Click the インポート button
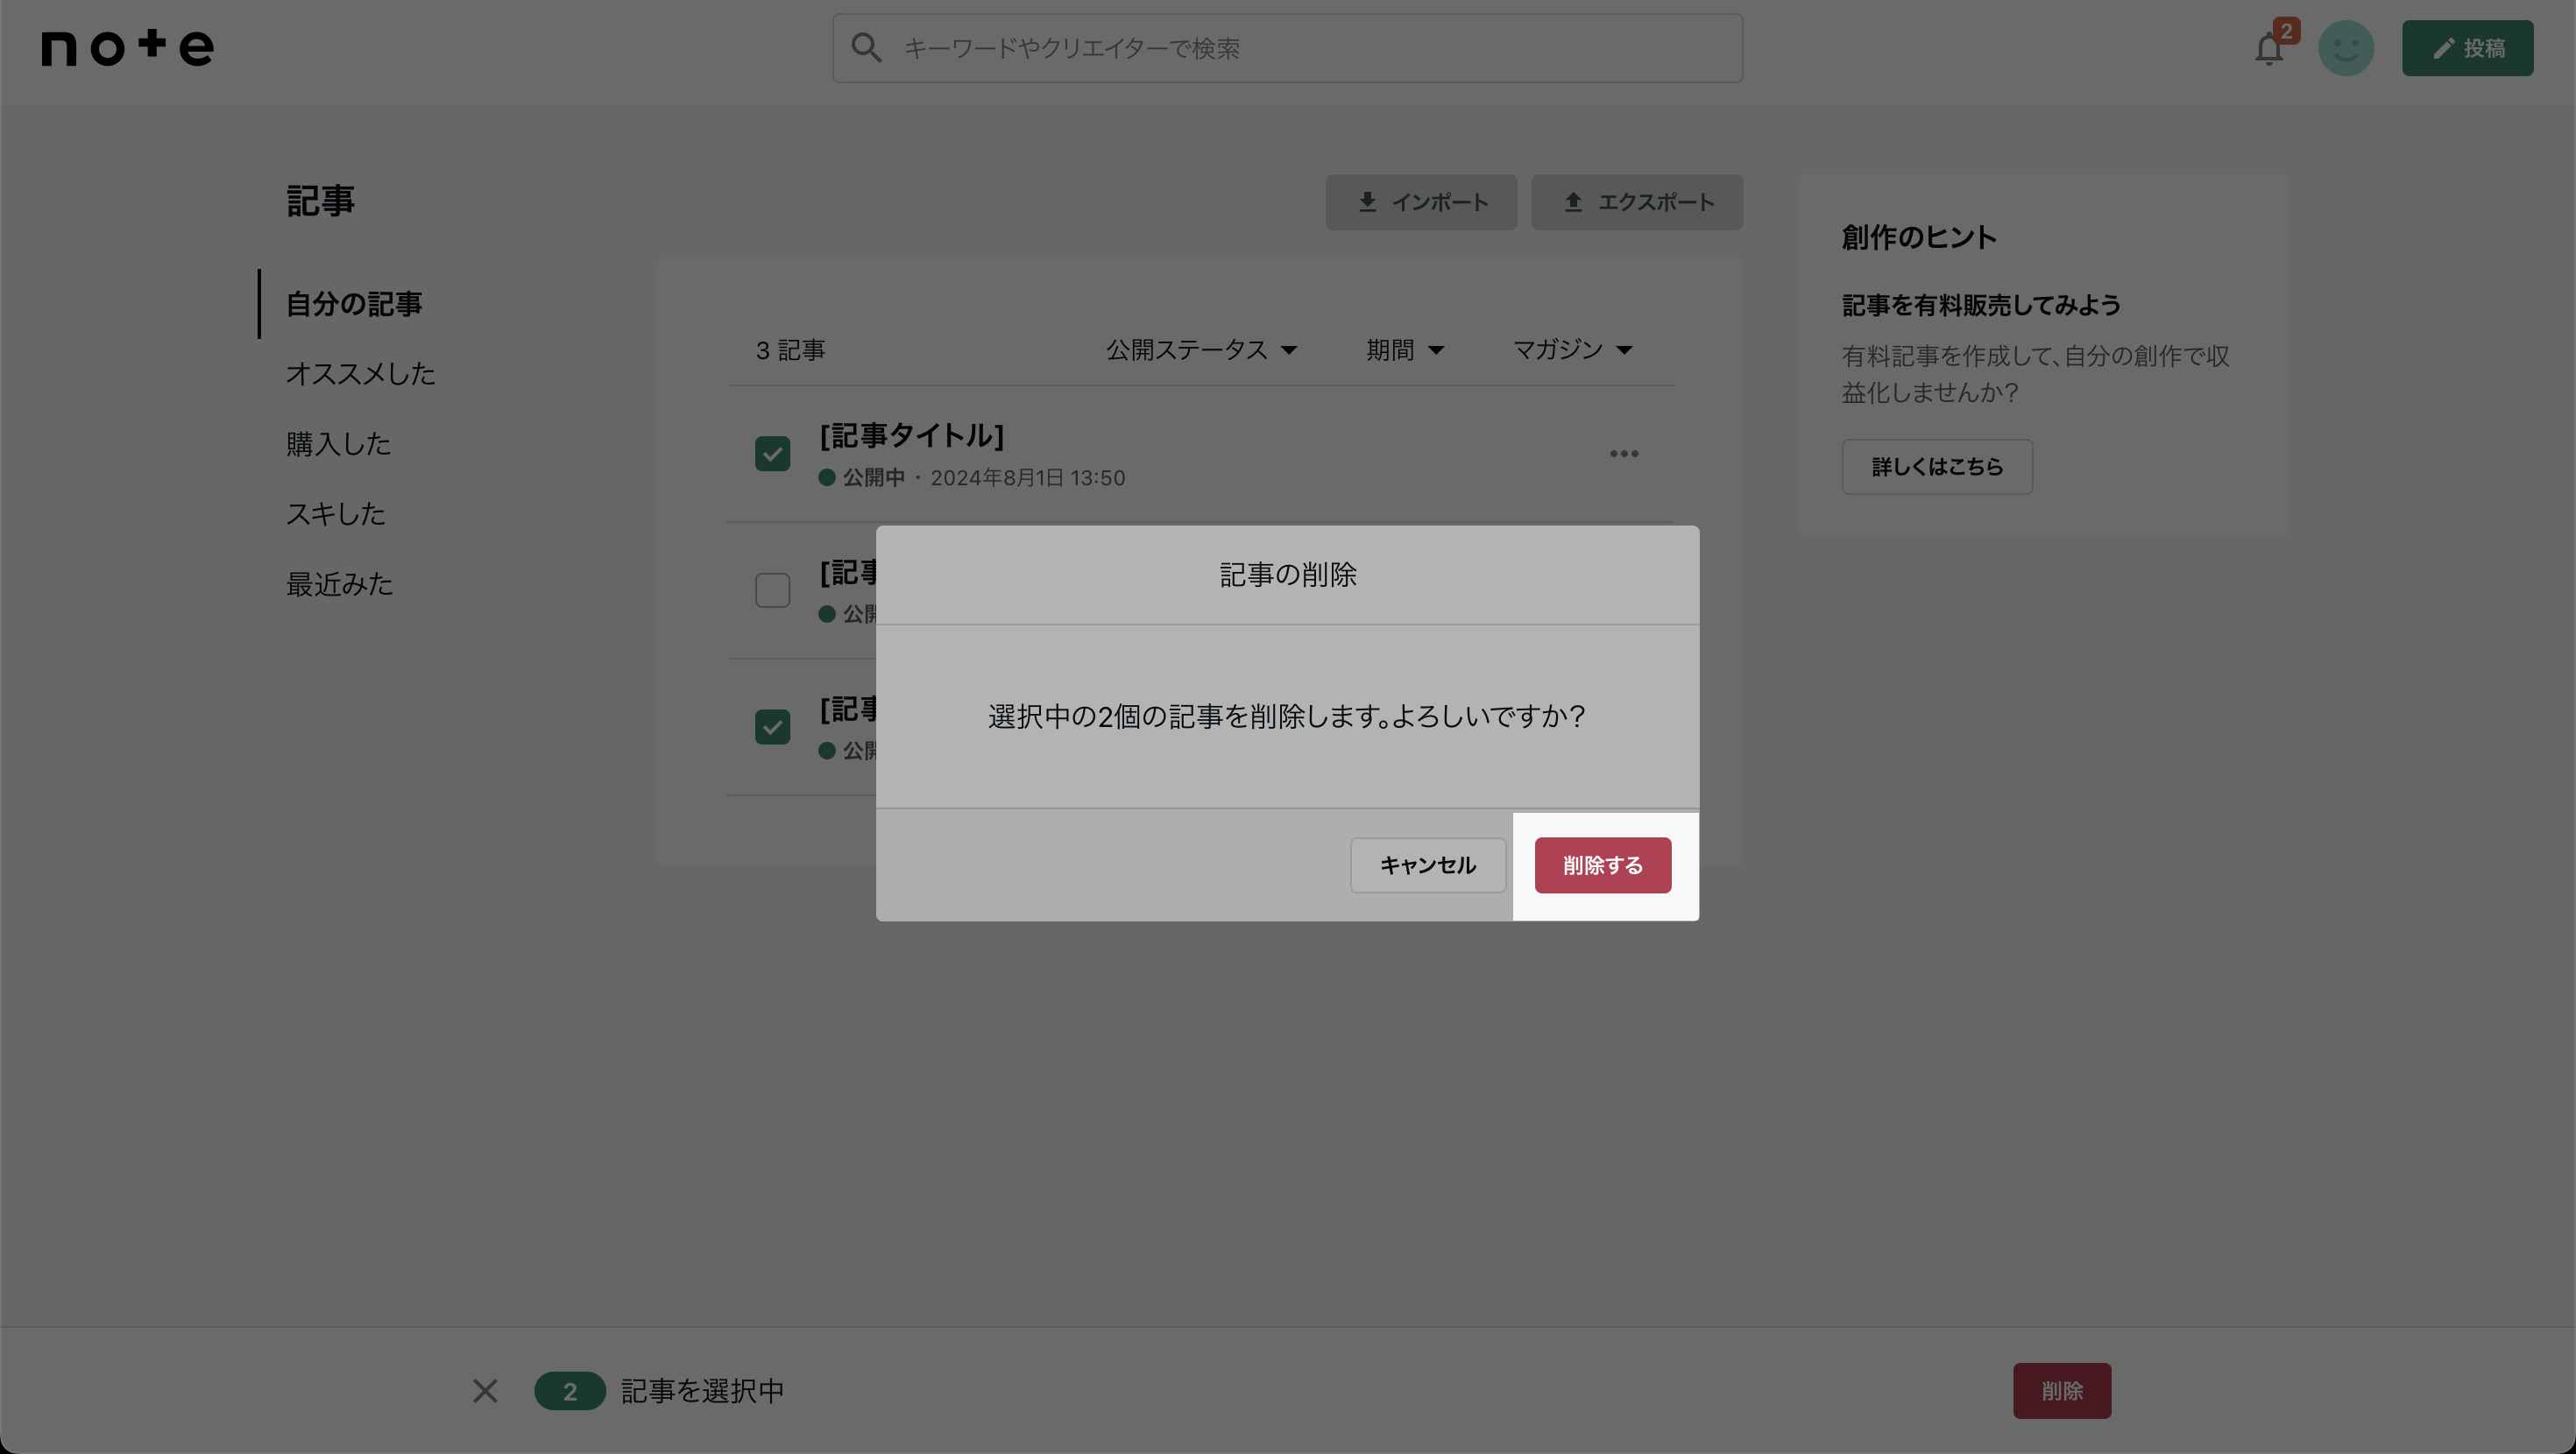The height and width of the screenshot is (1454, 2576). tap(1421, 202)
